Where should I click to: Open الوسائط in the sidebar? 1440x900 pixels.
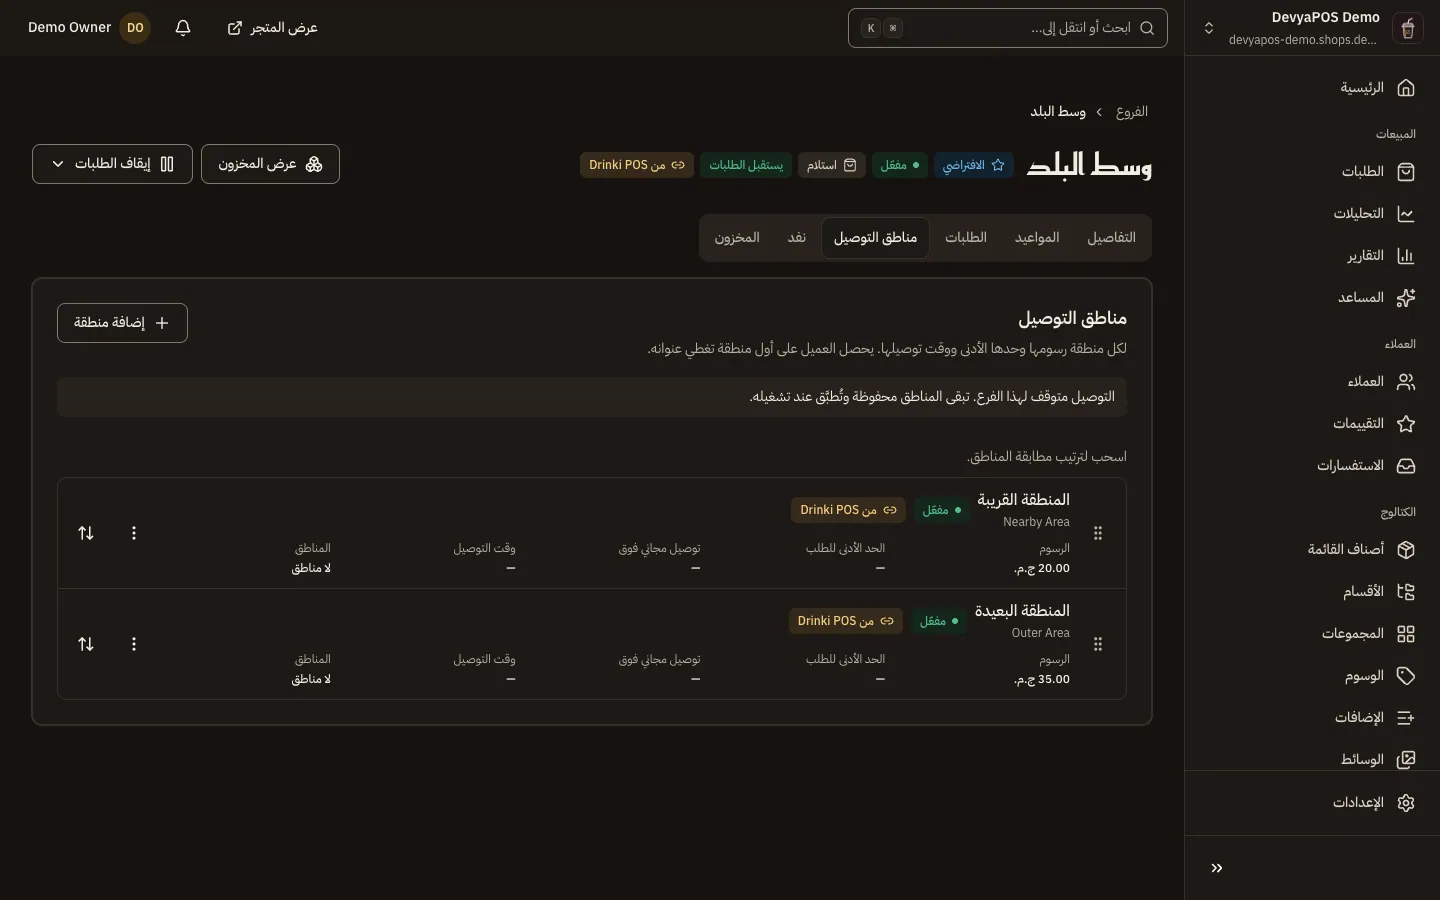point(1312,760)
